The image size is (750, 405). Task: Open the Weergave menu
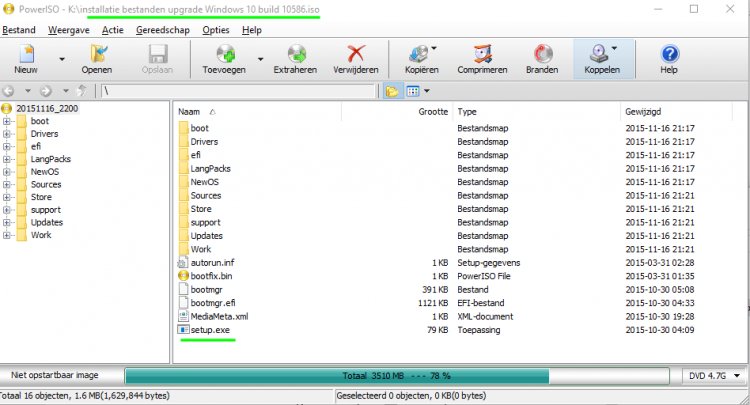(x=68, y=31)
